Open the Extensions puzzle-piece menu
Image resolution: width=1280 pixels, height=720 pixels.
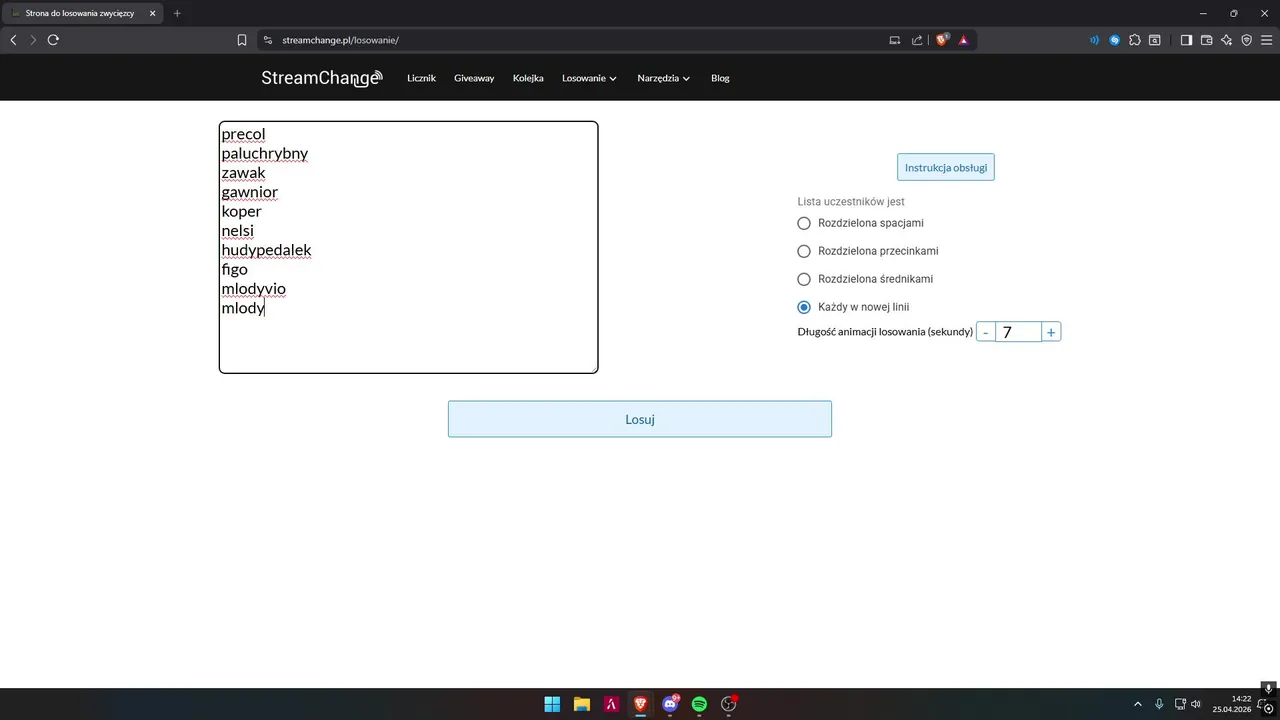[x=1135, y=40]
